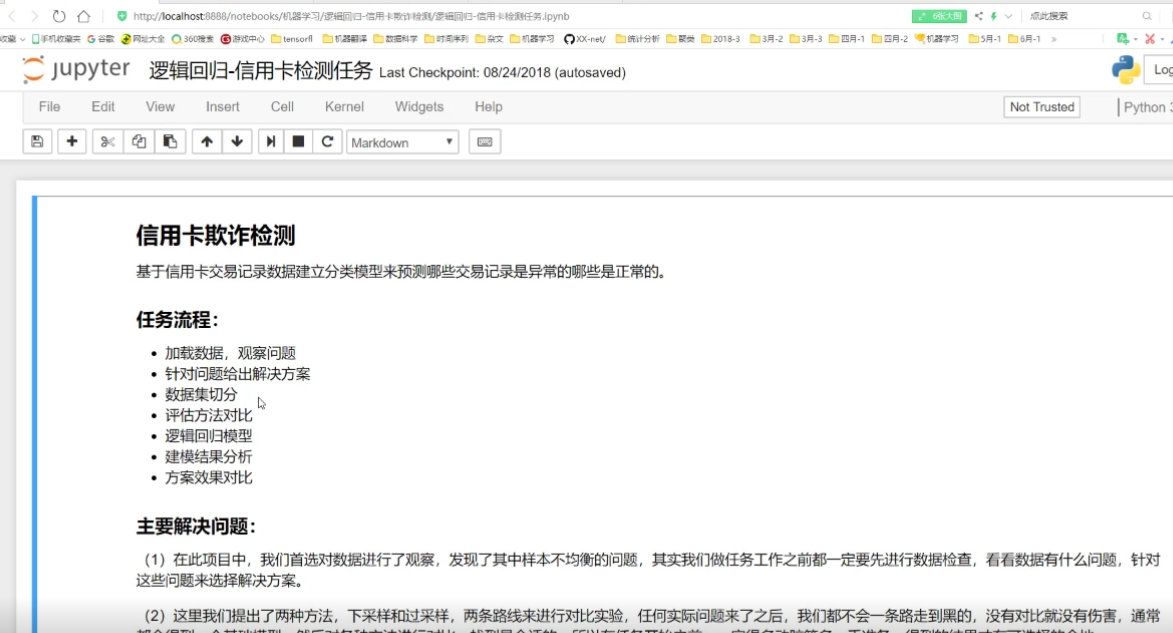The height and width of the screenshot is (633, 1173).
Task: Paste cells below icon
Action: pos(170,142)
